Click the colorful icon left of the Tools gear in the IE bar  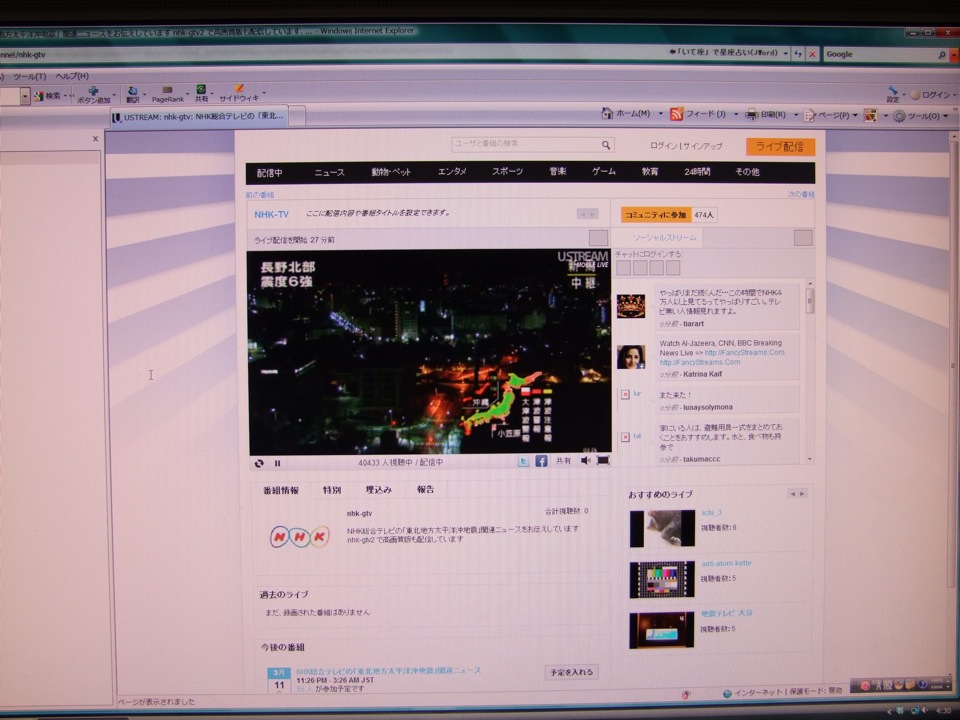870,115
